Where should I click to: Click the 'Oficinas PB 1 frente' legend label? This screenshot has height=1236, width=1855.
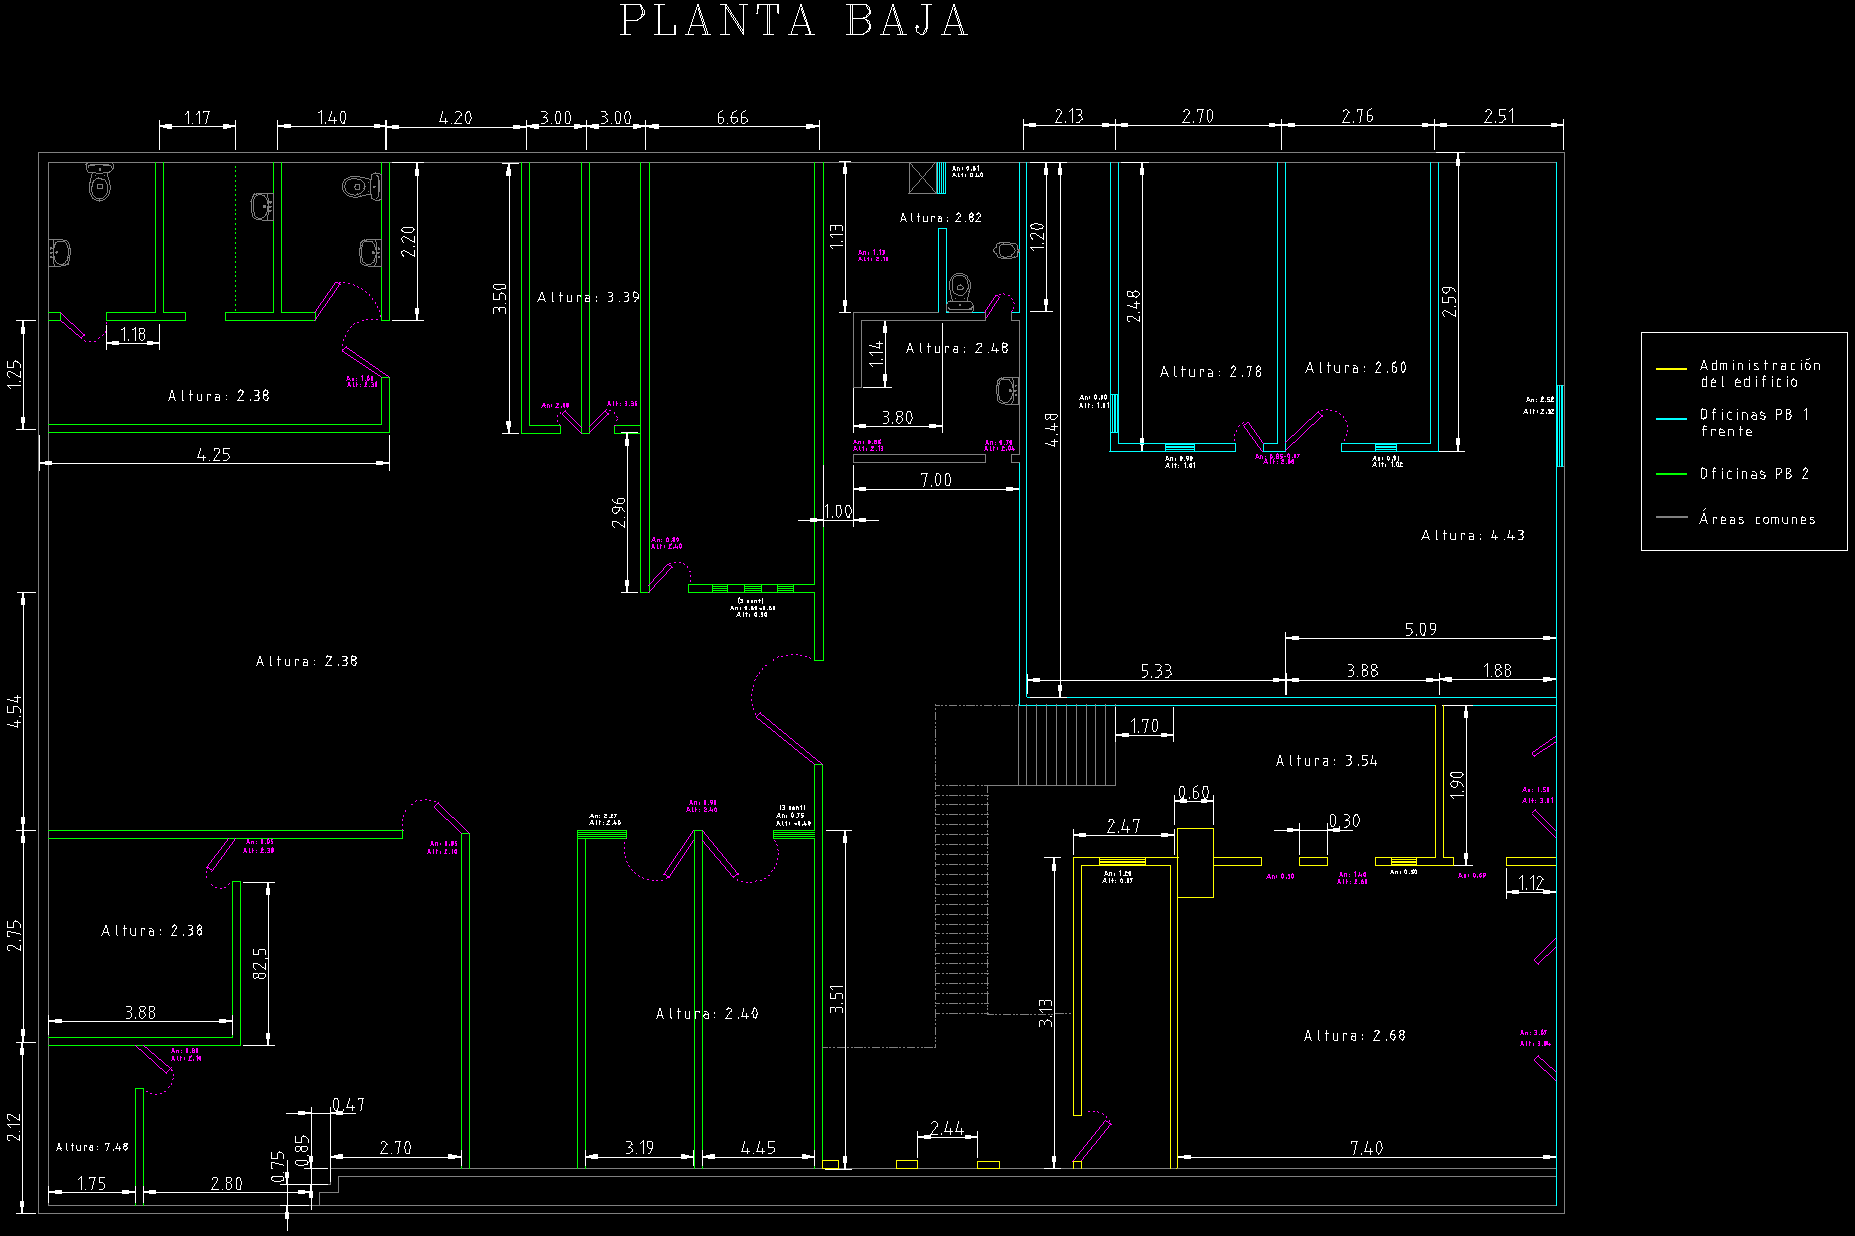click(x=1754, y=422)
